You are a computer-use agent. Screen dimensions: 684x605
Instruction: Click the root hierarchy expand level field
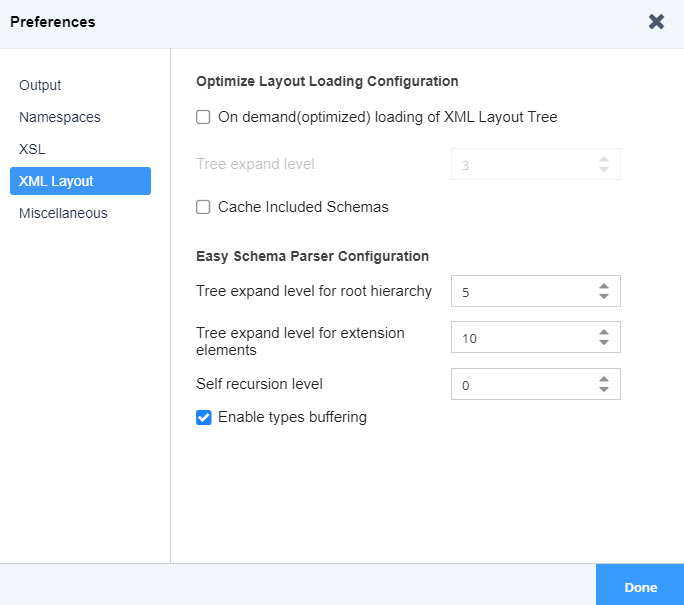[520, 291]
